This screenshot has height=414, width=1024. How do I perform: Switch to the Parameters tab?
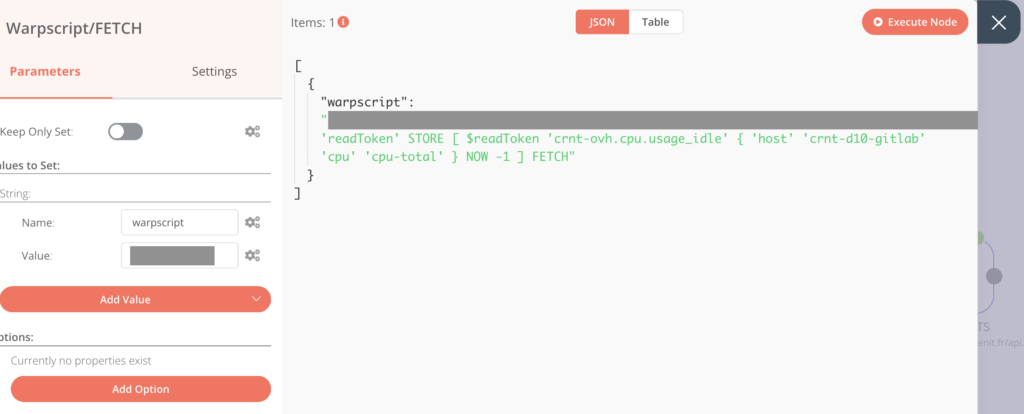coord(45,71)
